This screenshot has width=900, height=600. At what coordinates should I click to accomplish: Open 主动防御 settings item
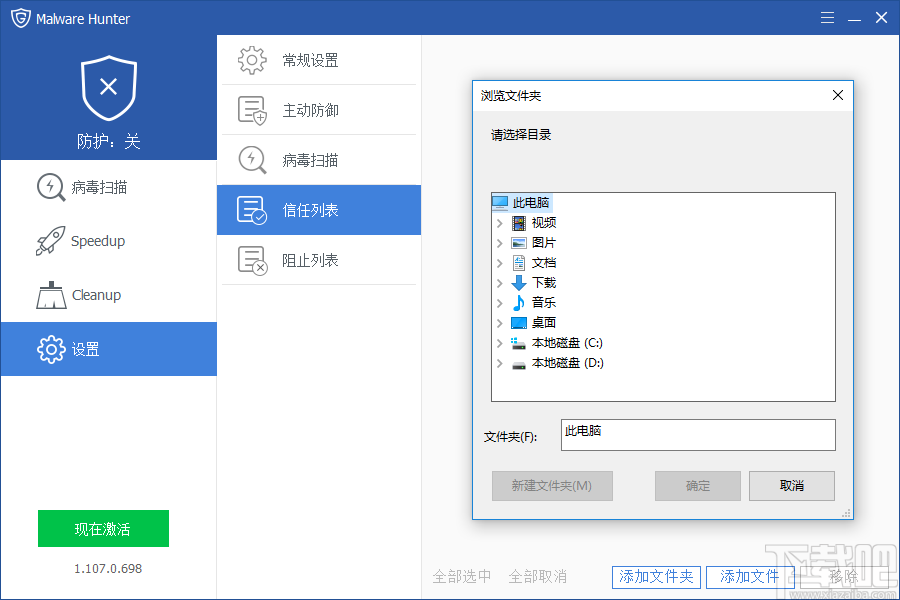pos(300,110)
